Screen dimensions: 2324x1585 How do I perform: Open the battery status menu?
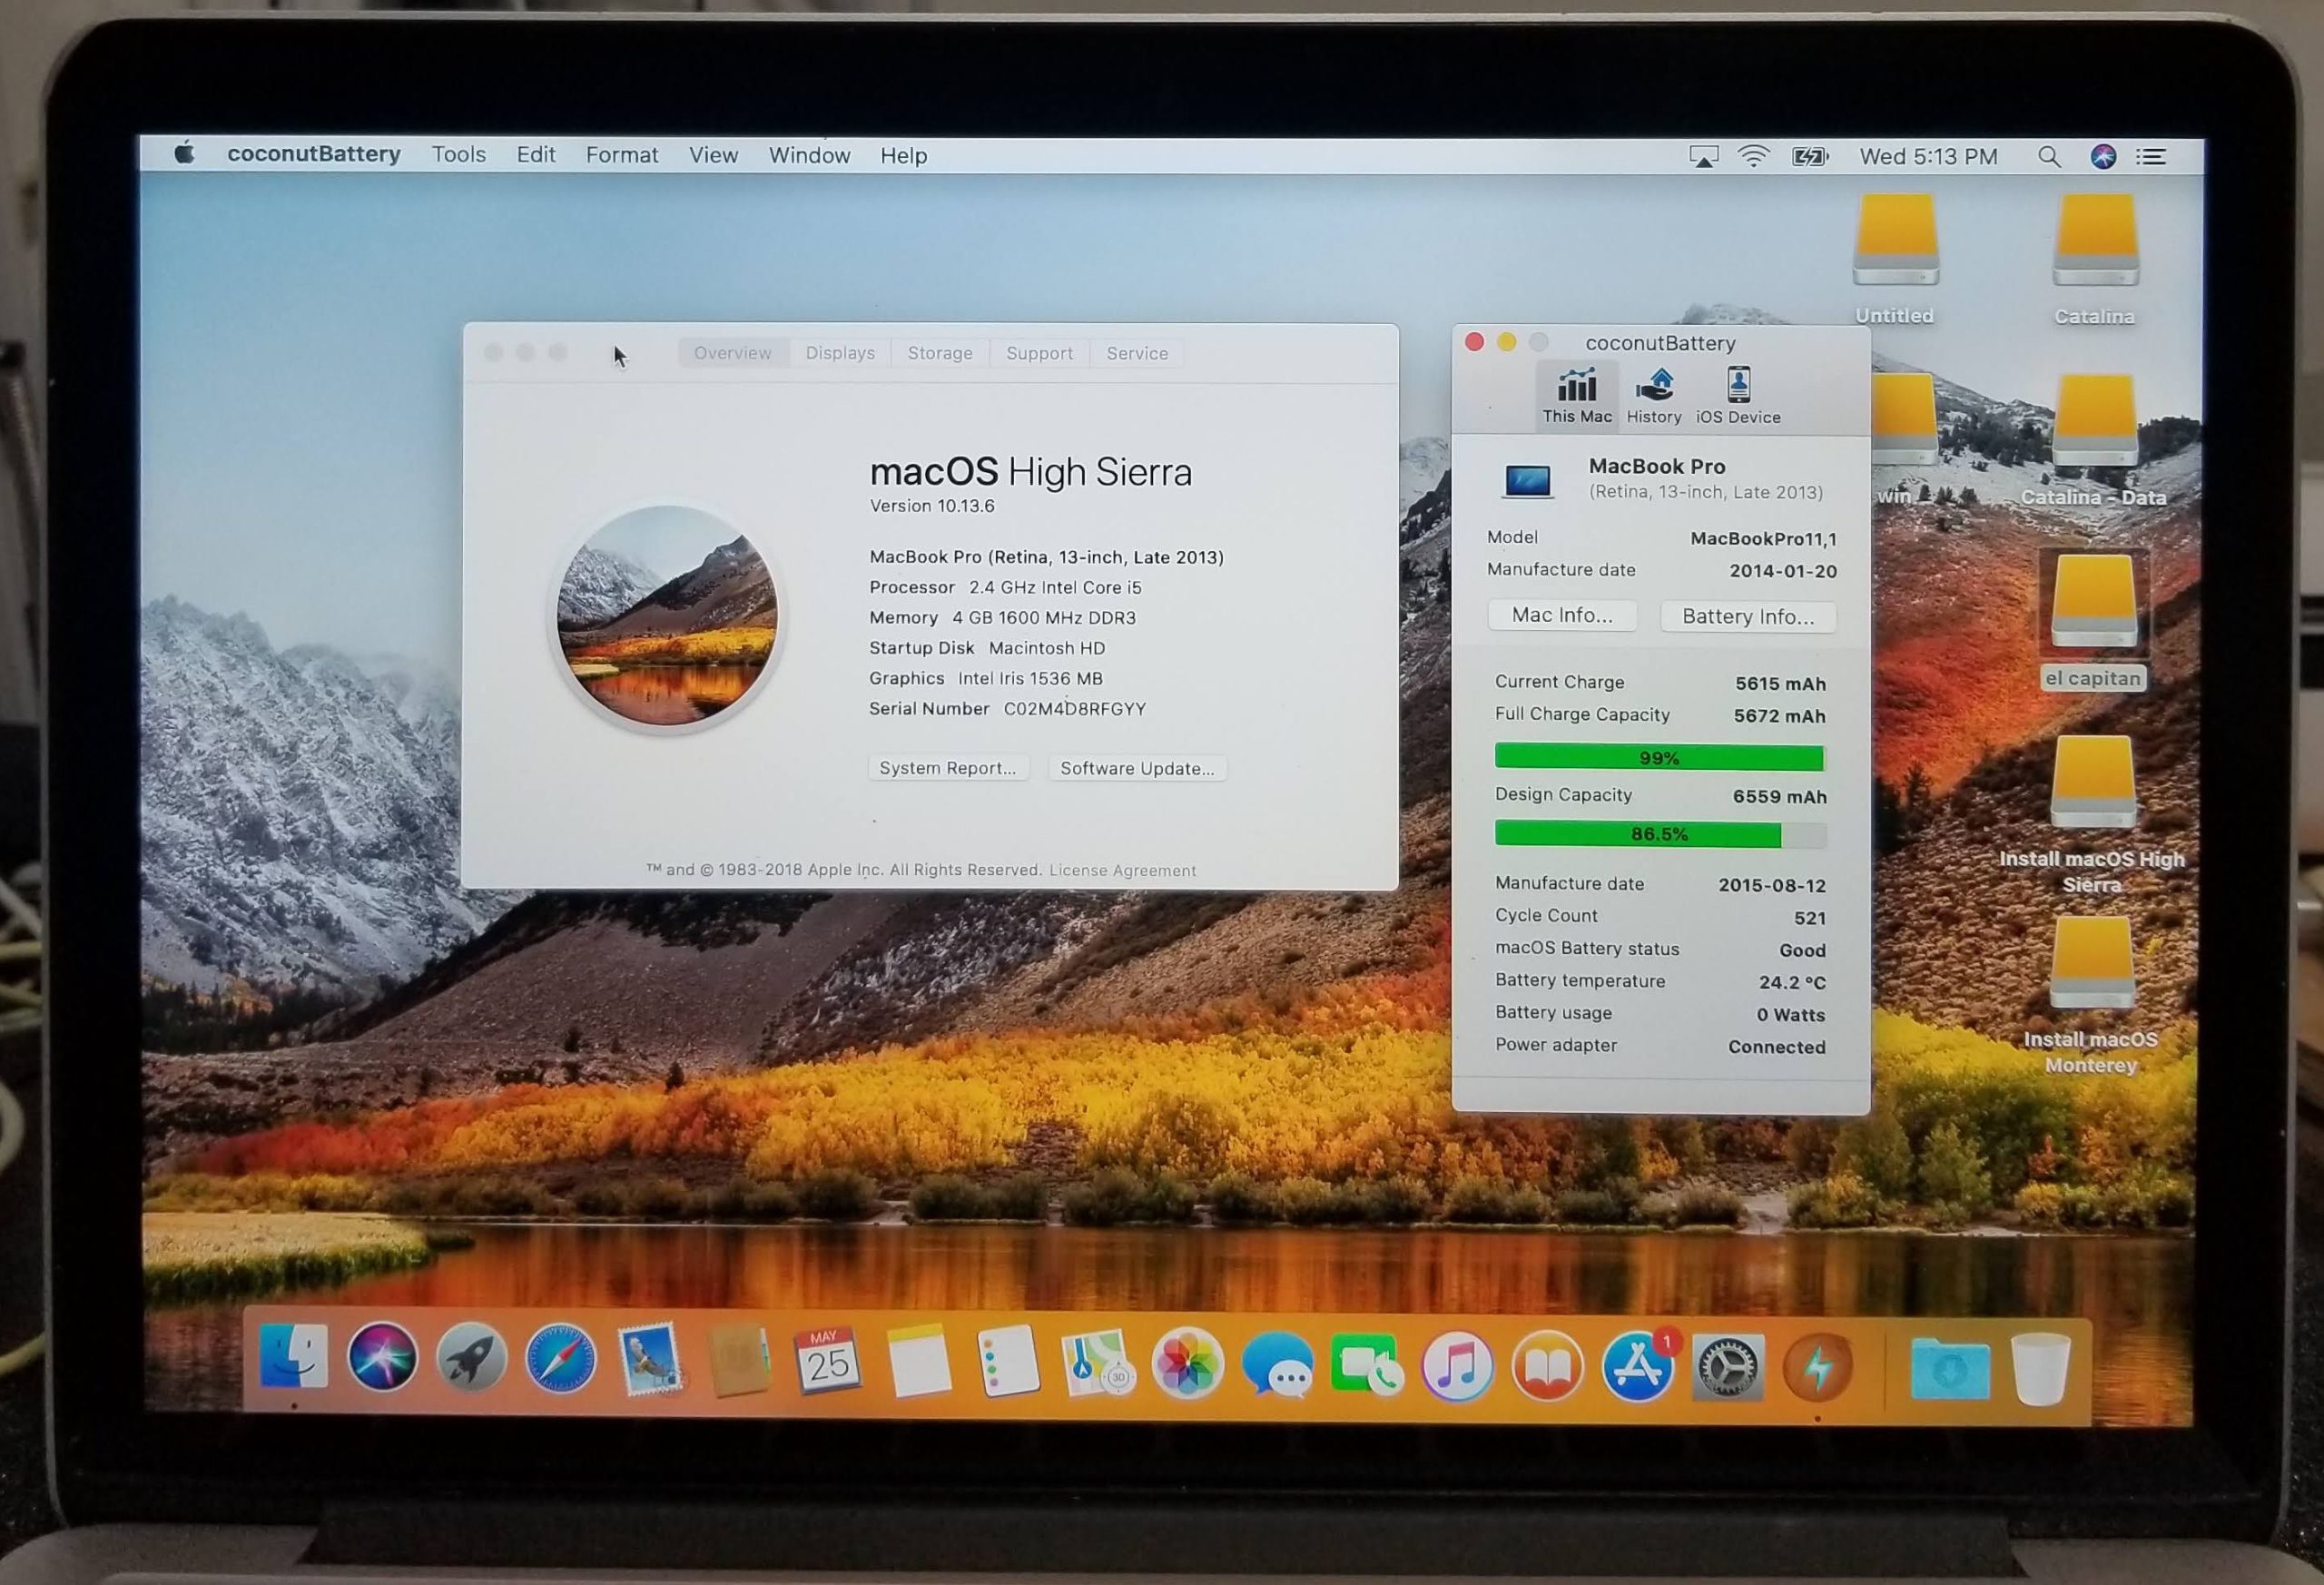point(1809,157)
